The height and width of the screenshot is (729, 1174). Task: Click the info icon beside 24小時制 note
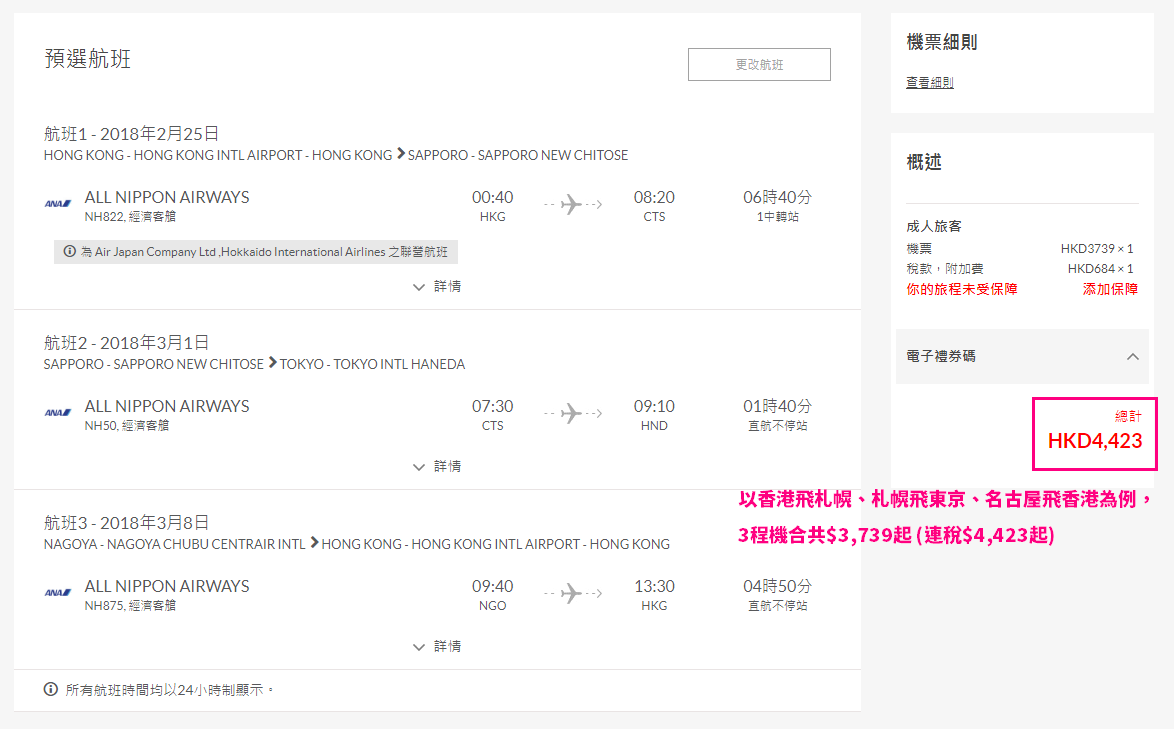[51, 689]
